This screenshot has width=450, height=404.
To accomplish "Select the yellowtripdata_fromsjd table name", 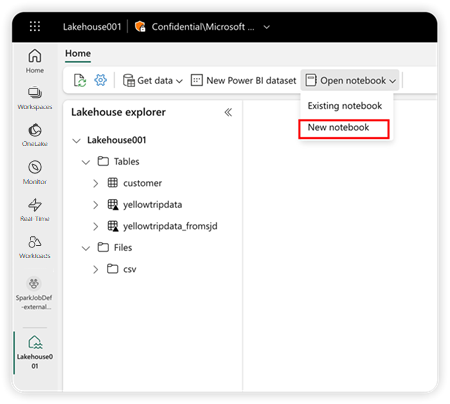I will tap(170, 226).
